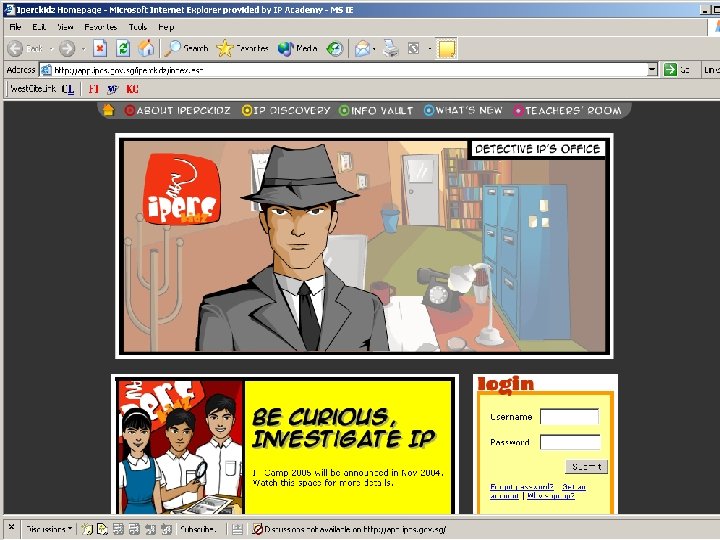
Task: Click the red FI links bar shortcut
Action: click(94, 89)
